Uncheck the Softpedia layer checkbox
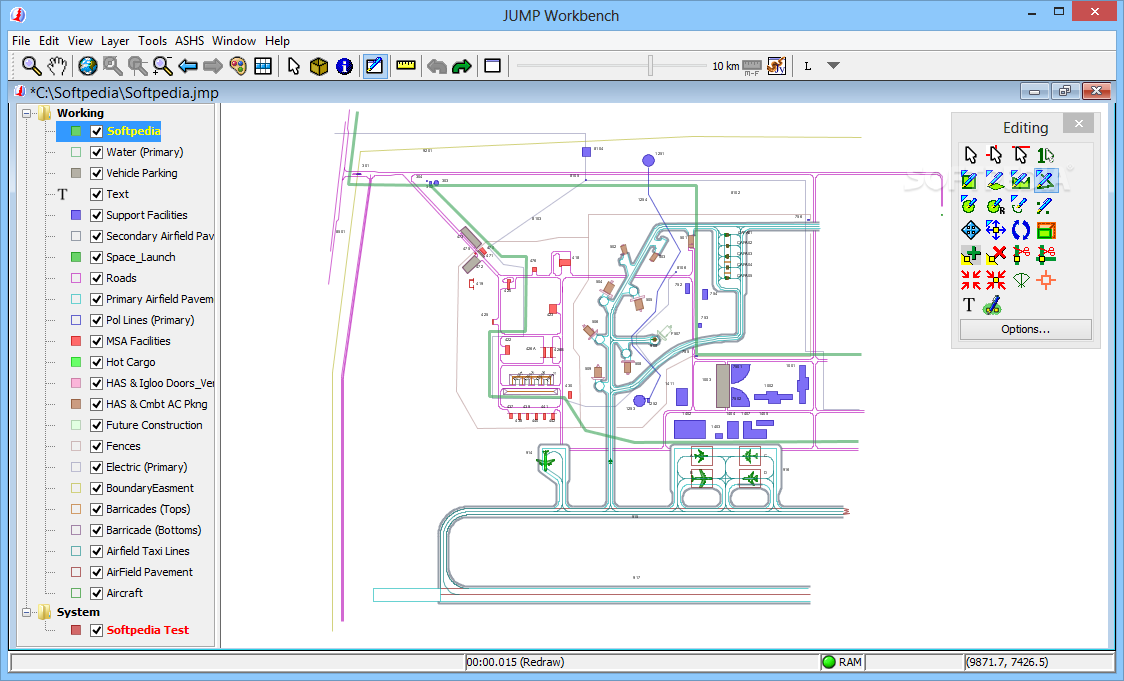 [97, 131]
